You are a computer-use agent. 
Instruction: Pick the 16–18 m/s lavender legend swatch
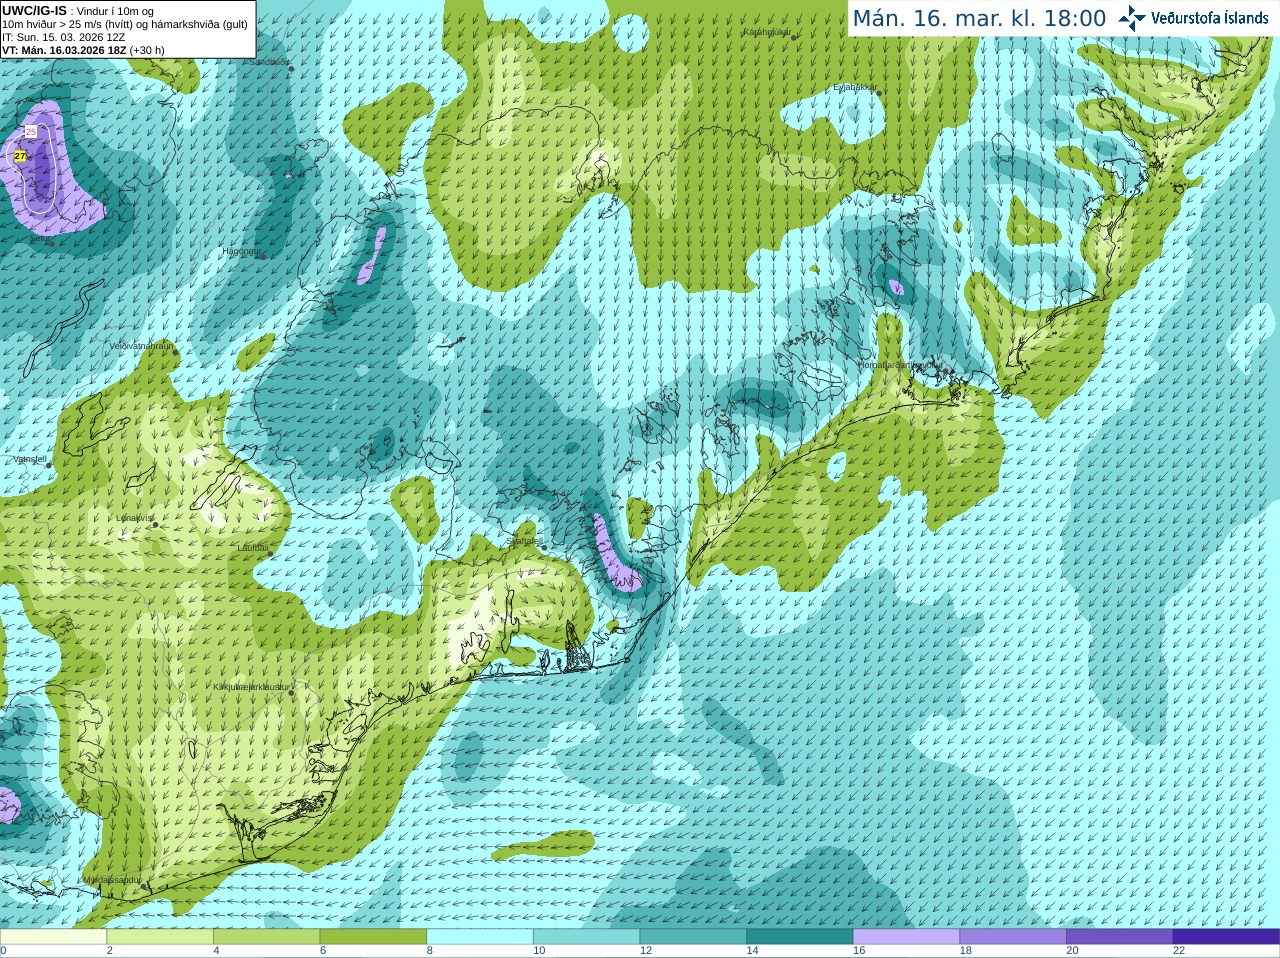(906, 936)
